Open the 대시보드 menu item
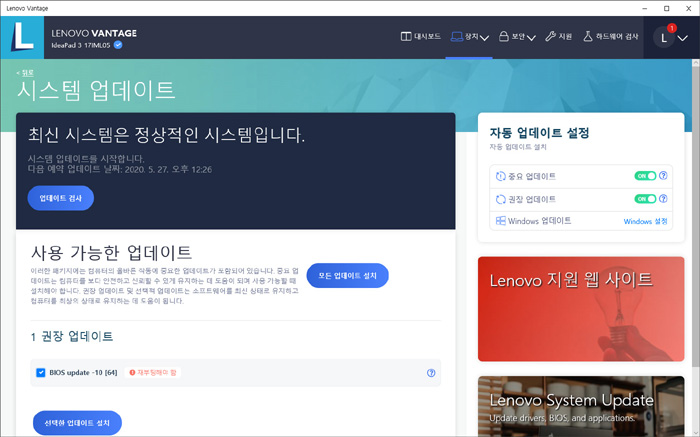Image resolution: width=700 pixels, height=437 pixels. point(421,37)
